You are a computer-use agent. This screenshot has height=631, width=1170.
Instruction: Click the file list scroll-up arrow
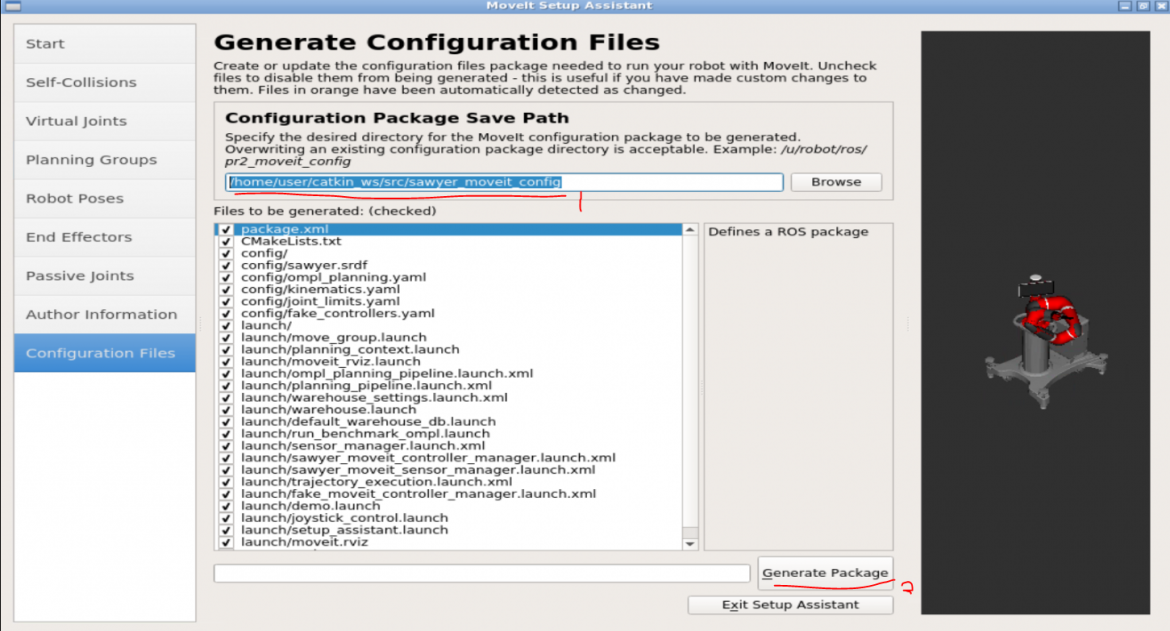click(690, 230)
